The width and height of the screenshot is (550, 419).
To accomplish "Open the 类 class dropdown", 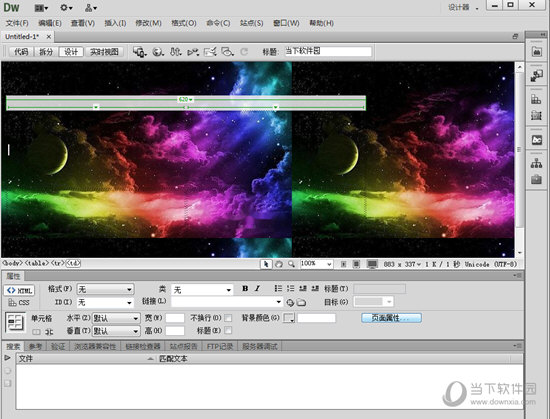I will 202,290.
